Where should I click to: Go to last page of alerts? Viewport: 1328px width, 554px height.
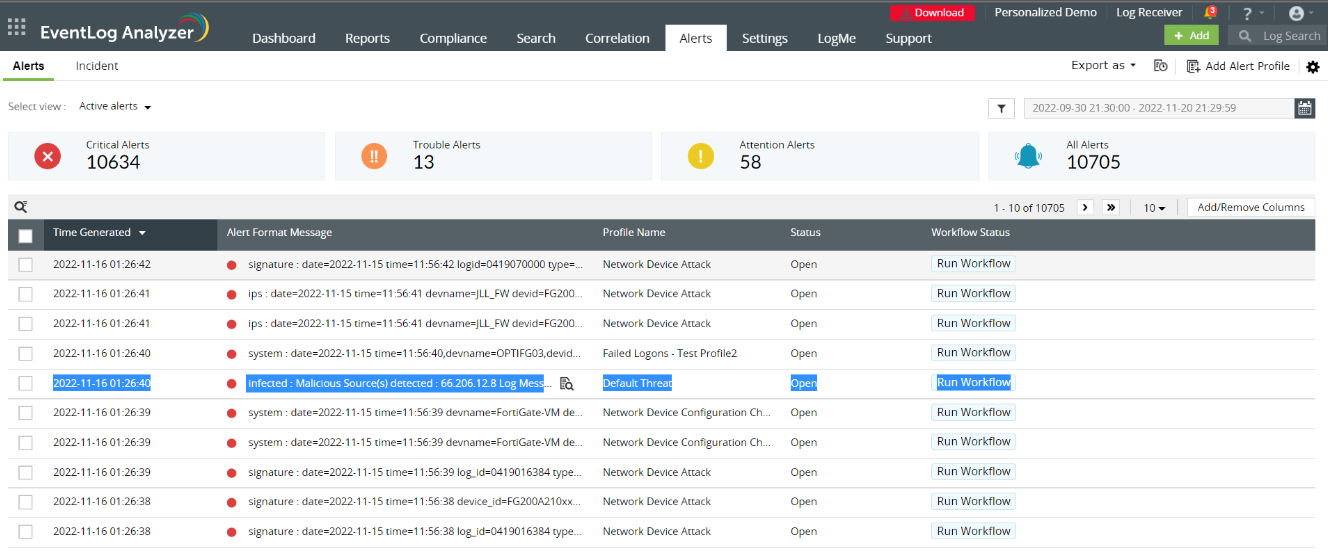click(1111, 207)
